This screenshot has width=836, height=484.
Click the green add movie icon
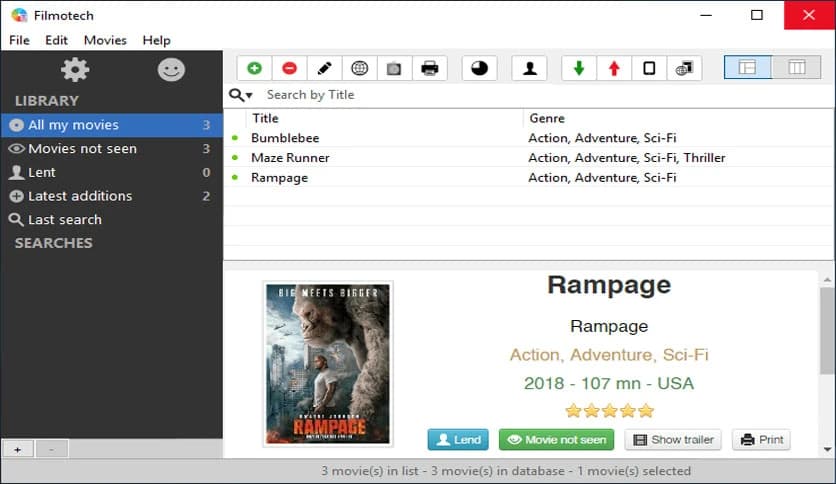[254, 68]
